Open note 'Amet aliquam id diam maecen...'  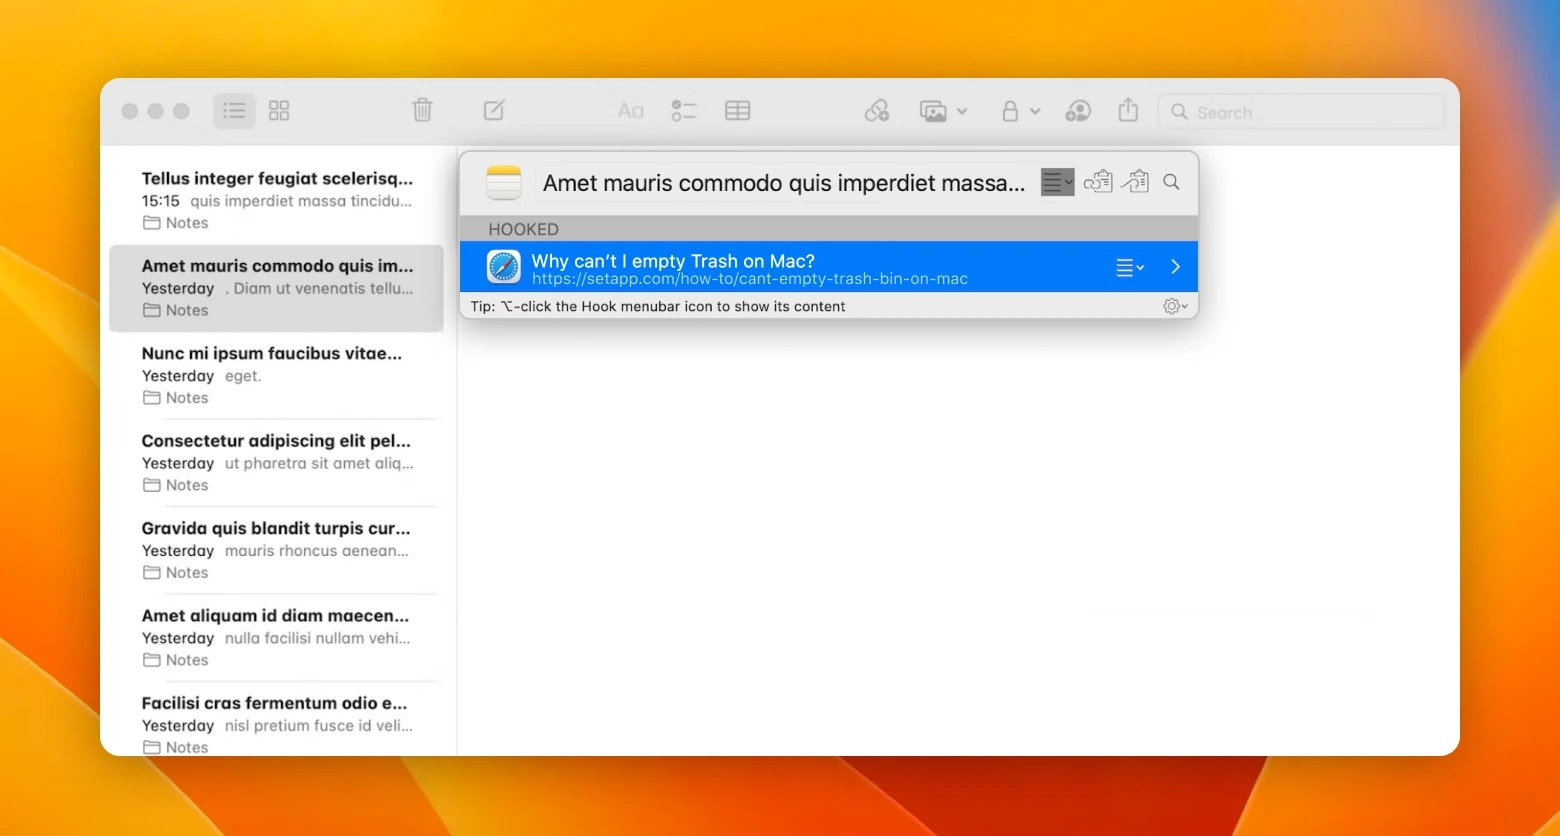click(x=277, y=637)
